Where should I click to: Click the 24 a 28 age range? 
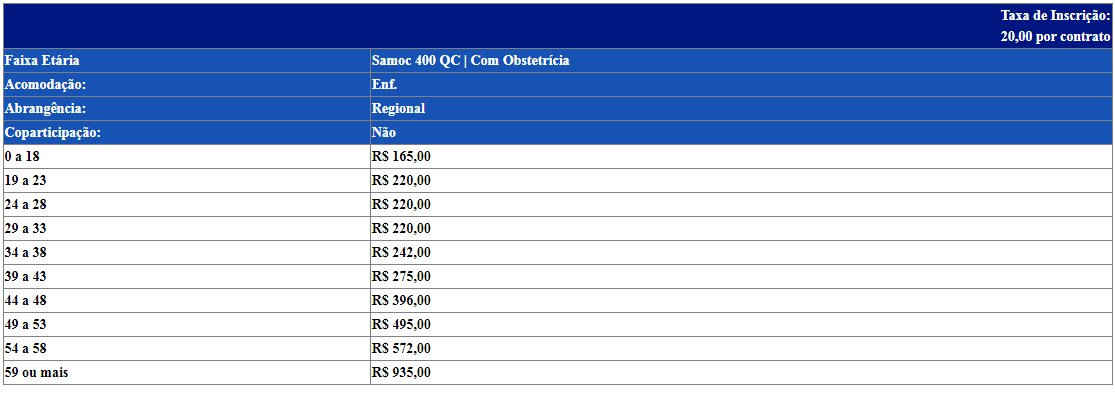[x=25, y=205]
